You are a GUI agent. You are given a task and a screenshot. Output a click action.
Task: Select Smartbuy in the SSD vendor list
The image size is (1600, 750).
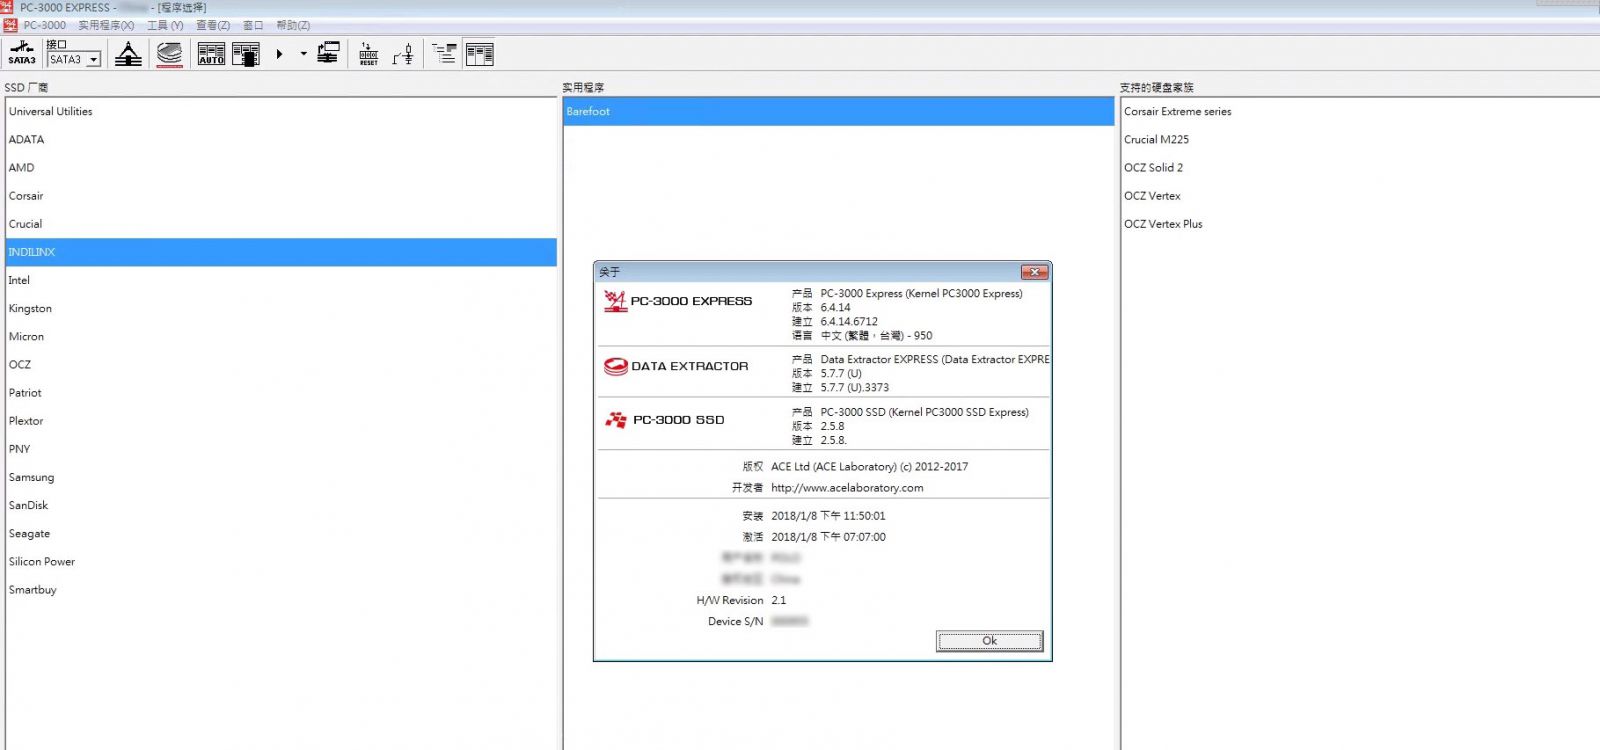pos(281,590)
